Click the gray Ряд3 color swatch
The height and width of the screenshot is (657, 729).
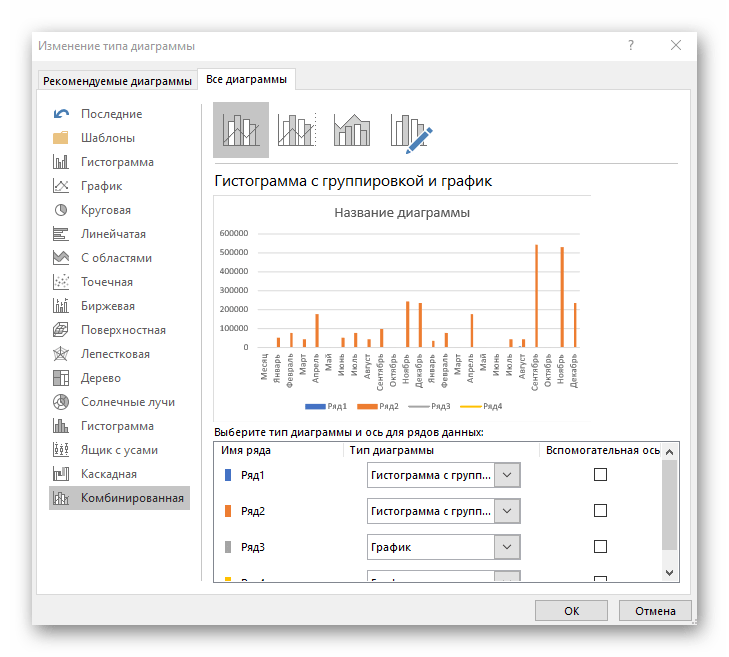(x=228, y=546)
